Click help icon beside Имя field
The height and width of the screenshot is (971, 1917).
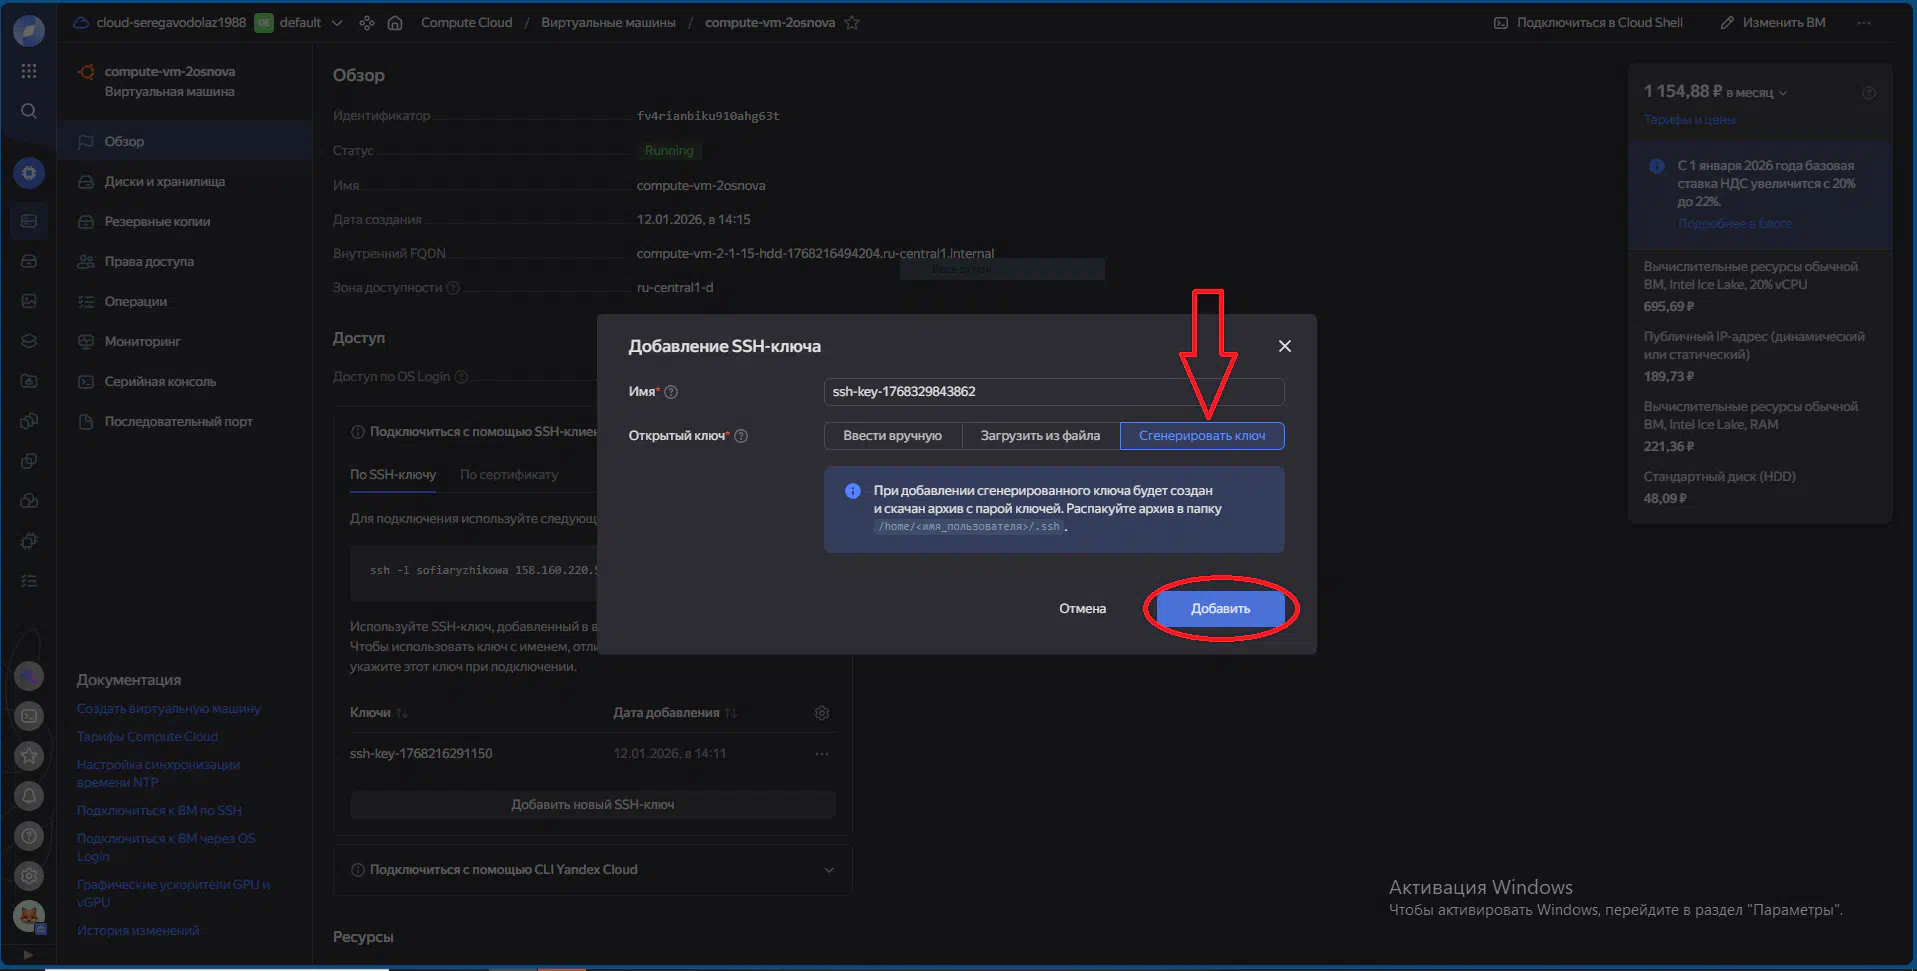671,392
